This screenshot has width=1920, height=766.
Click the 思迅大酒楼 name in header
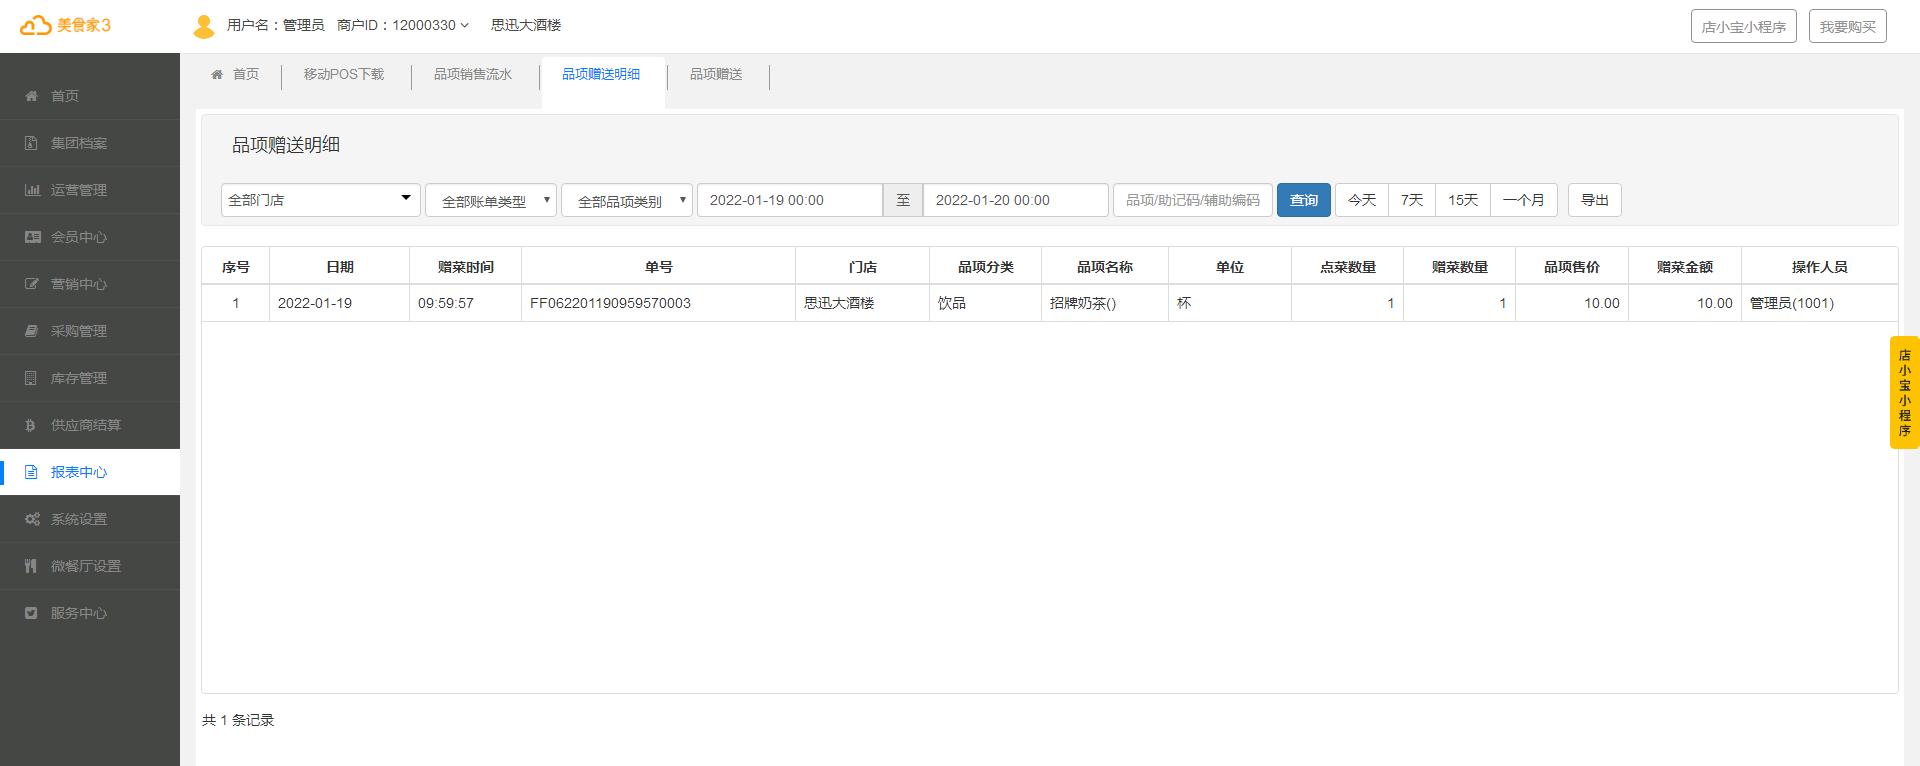click(526, 25)
